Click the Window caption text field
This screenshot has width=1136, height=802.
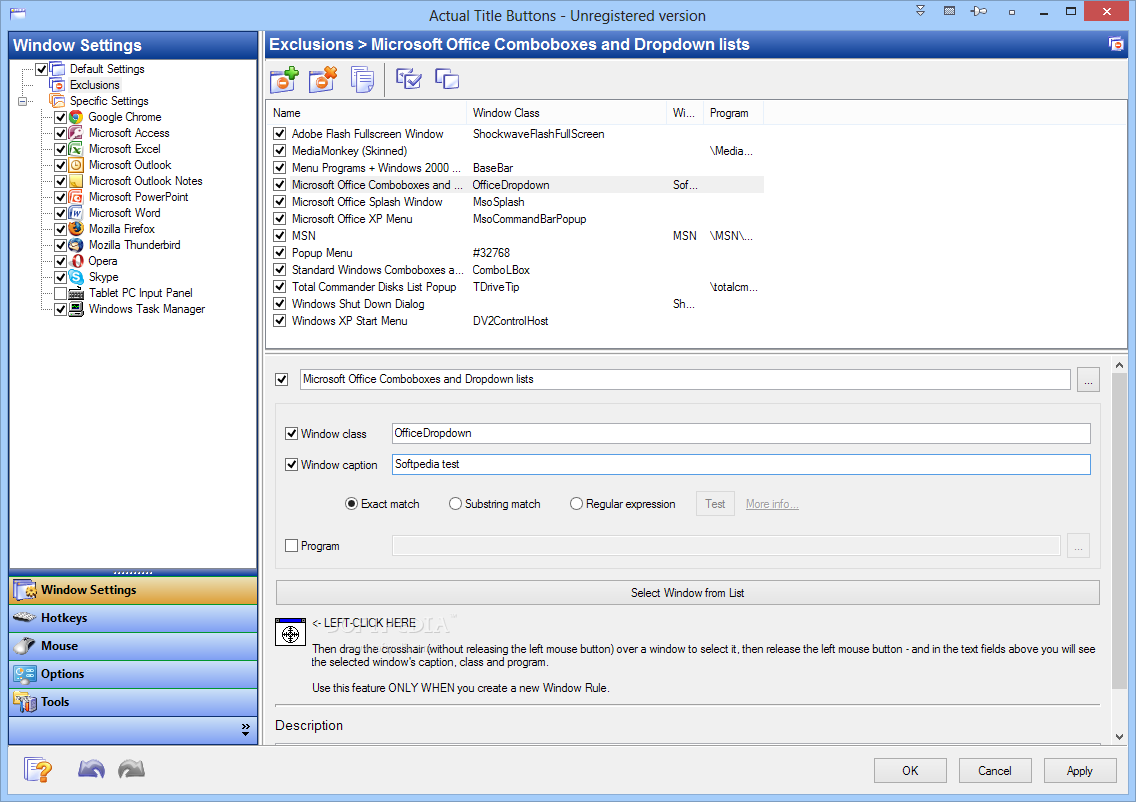coord(741,464)
